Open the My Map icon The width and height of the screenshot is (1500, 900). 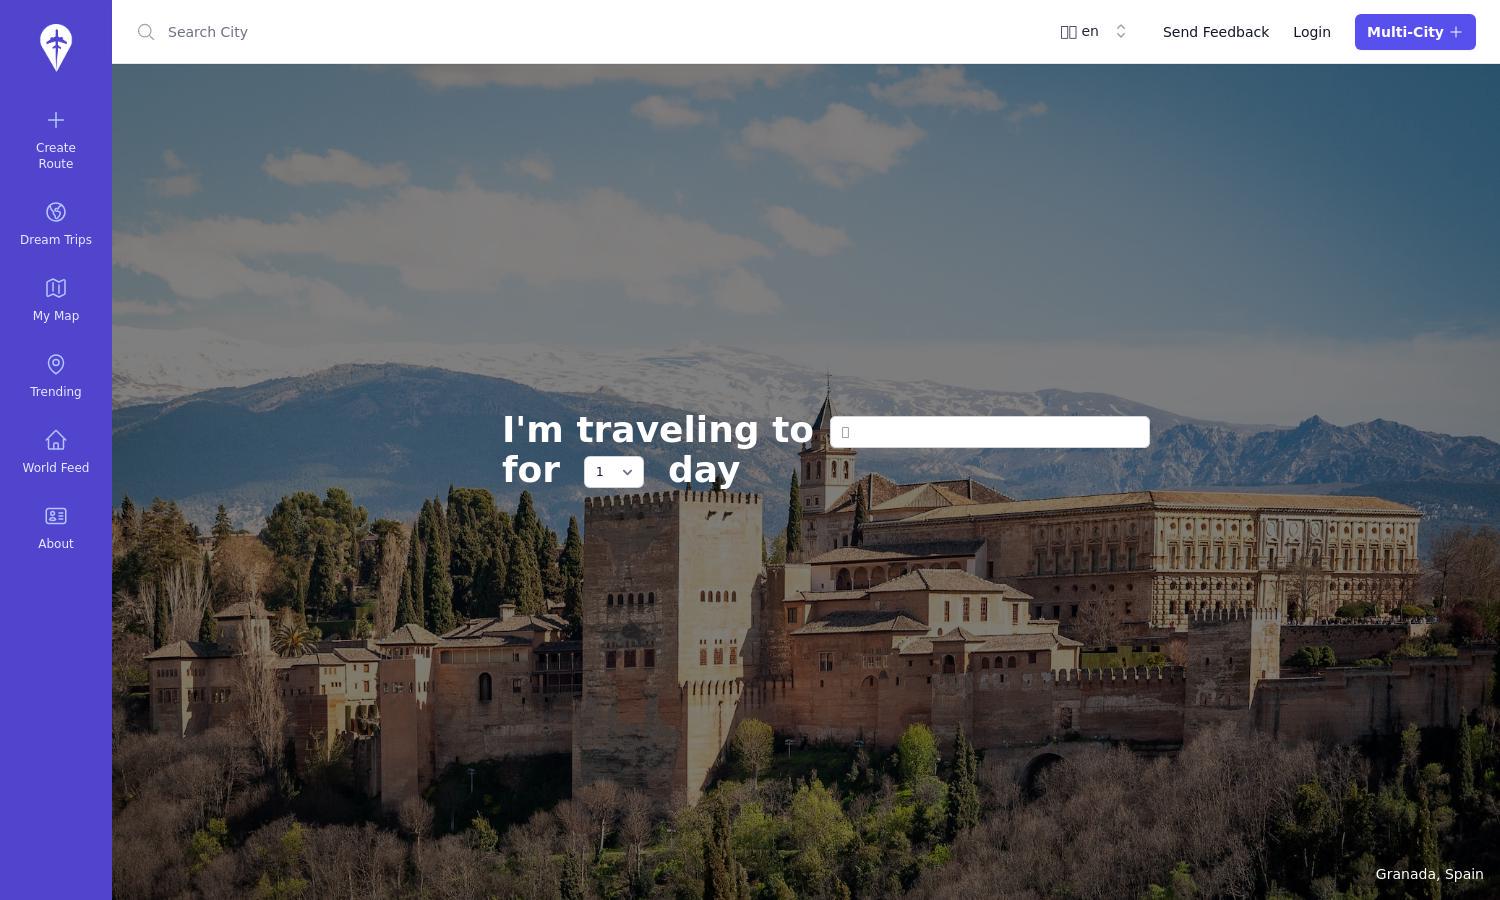pyautogui.click(x=56, y=288)
